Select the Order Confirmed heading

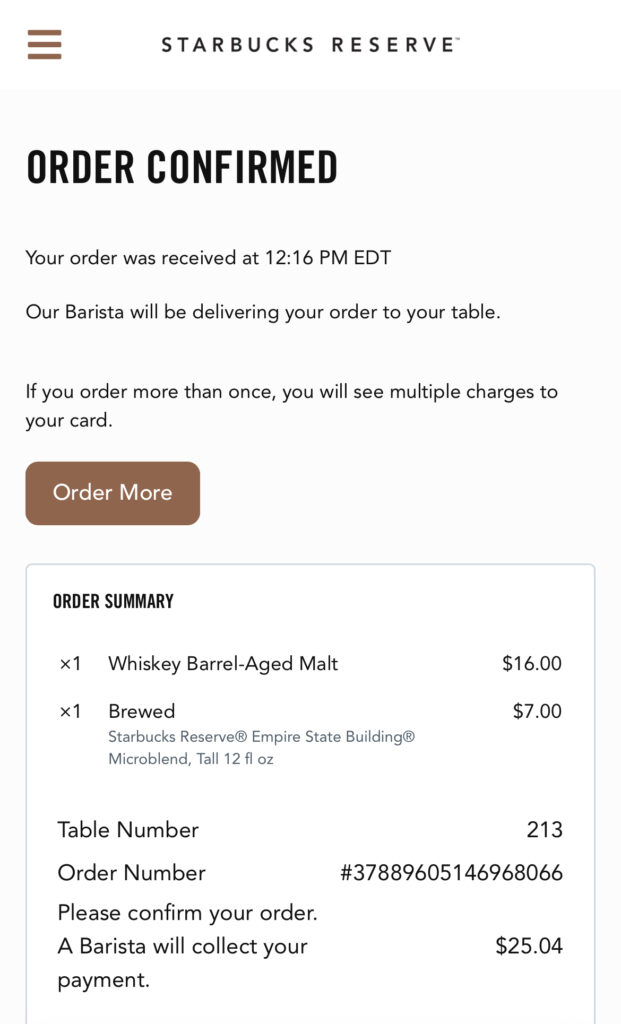(182, 167)
